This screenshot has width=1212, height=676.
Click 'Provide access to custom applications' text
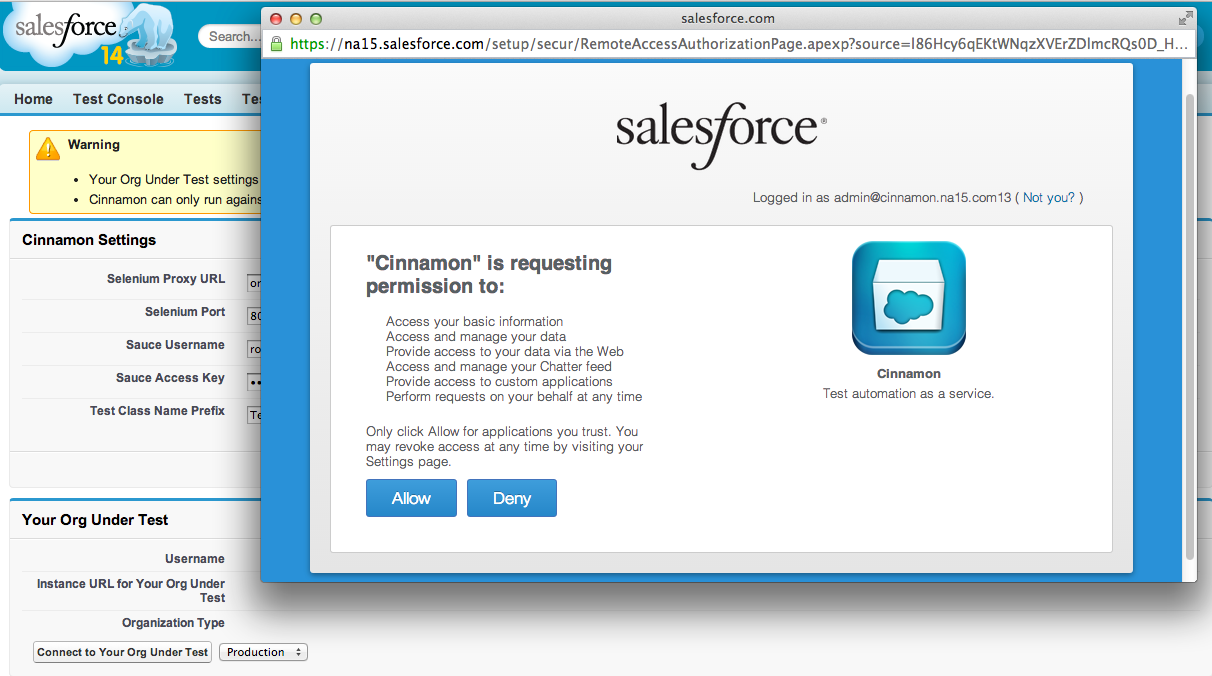click(x=499, y=382)
